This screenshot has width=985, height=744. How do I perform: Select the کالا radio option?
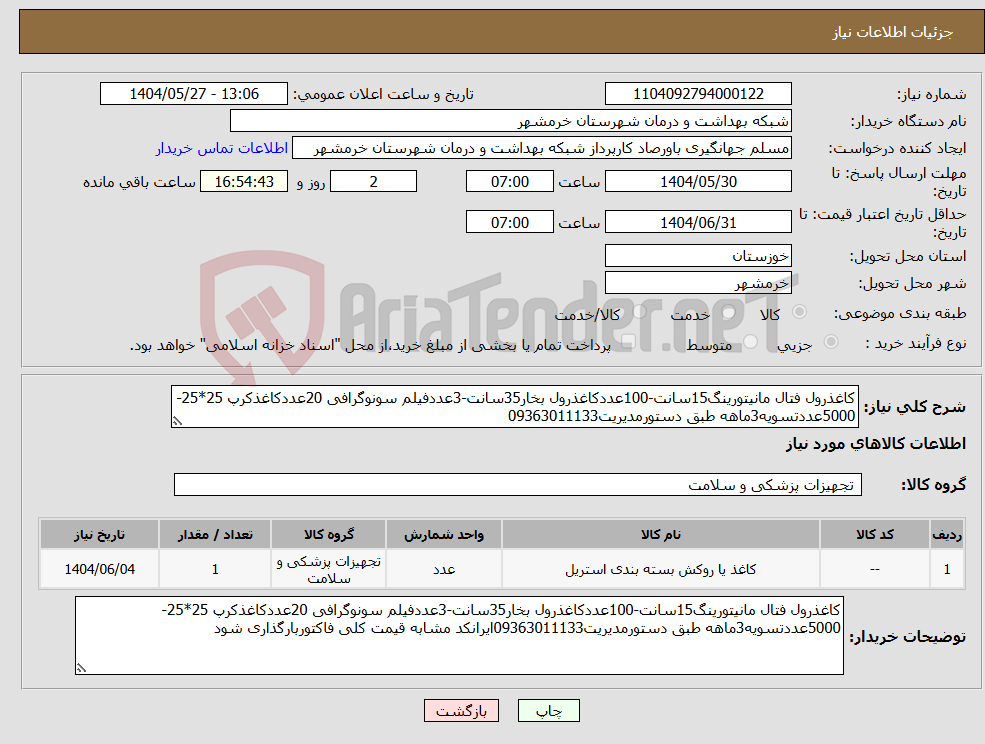(797, 312)
